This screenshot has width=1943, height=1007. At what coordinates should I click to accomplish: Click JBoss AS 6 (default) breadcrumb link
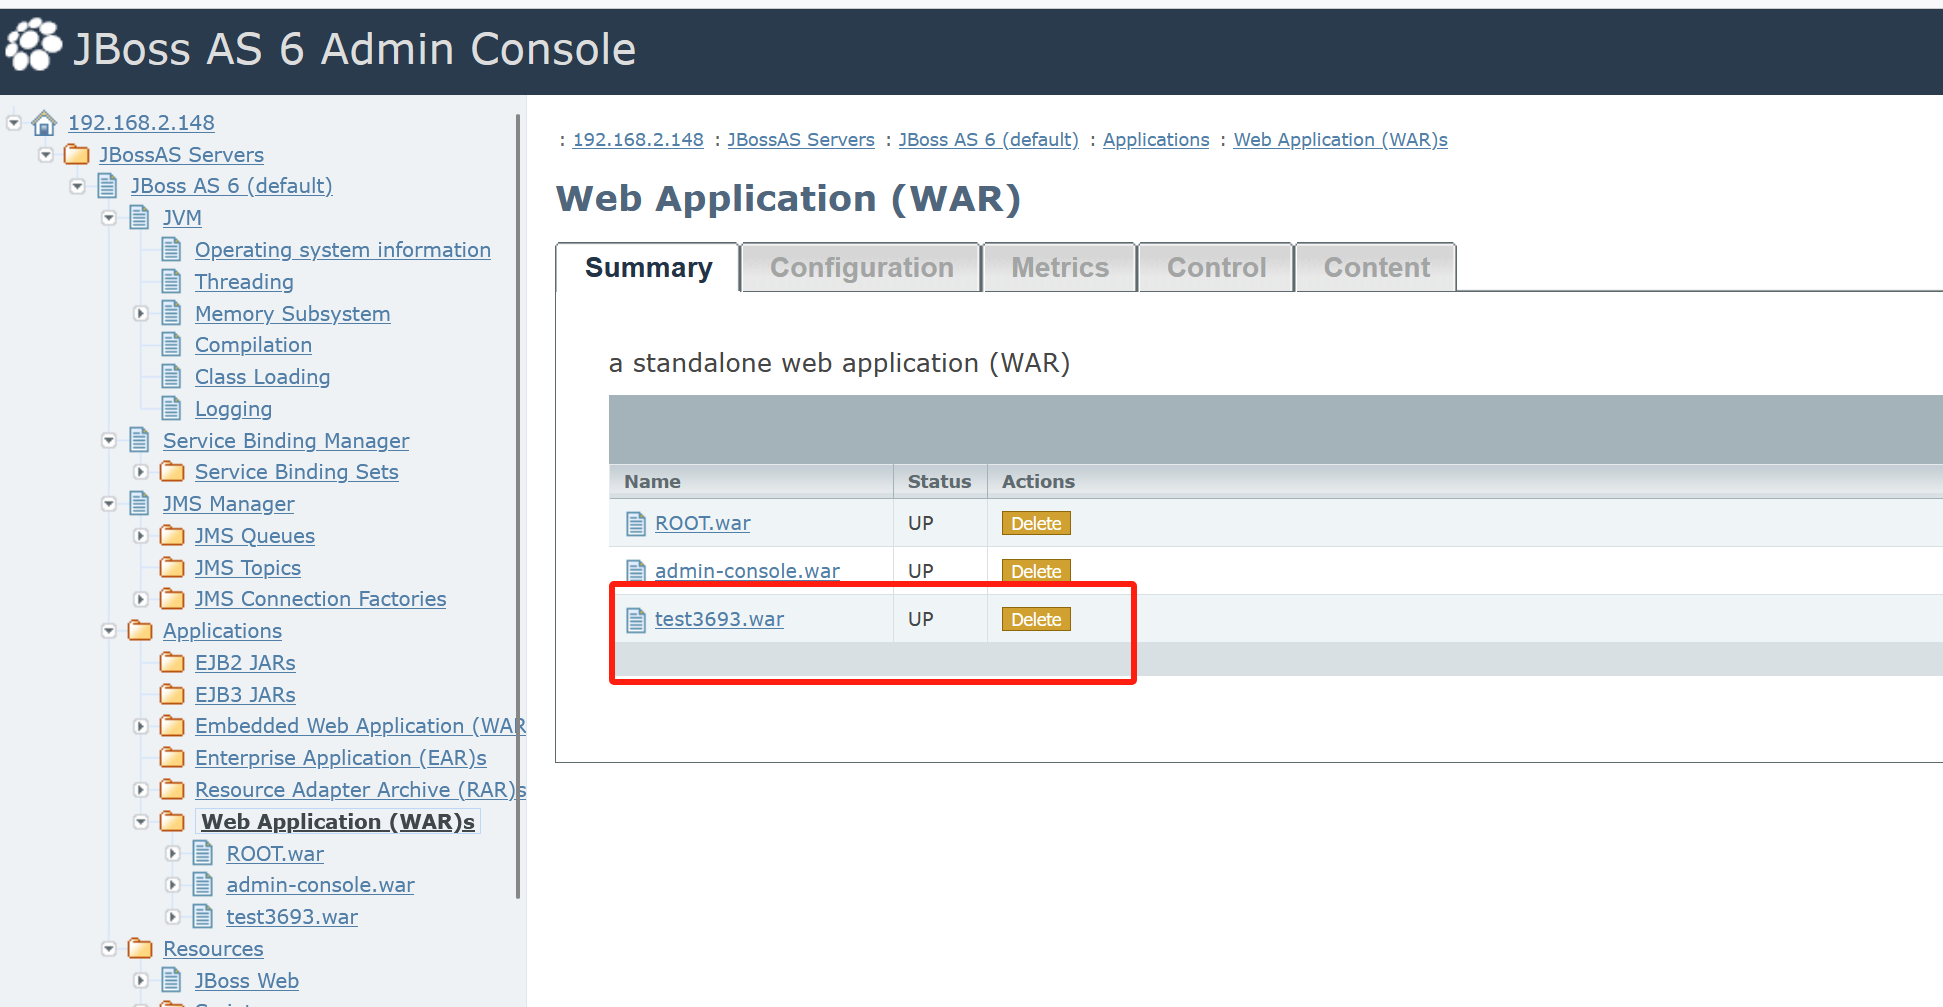[x=988, y=140]
